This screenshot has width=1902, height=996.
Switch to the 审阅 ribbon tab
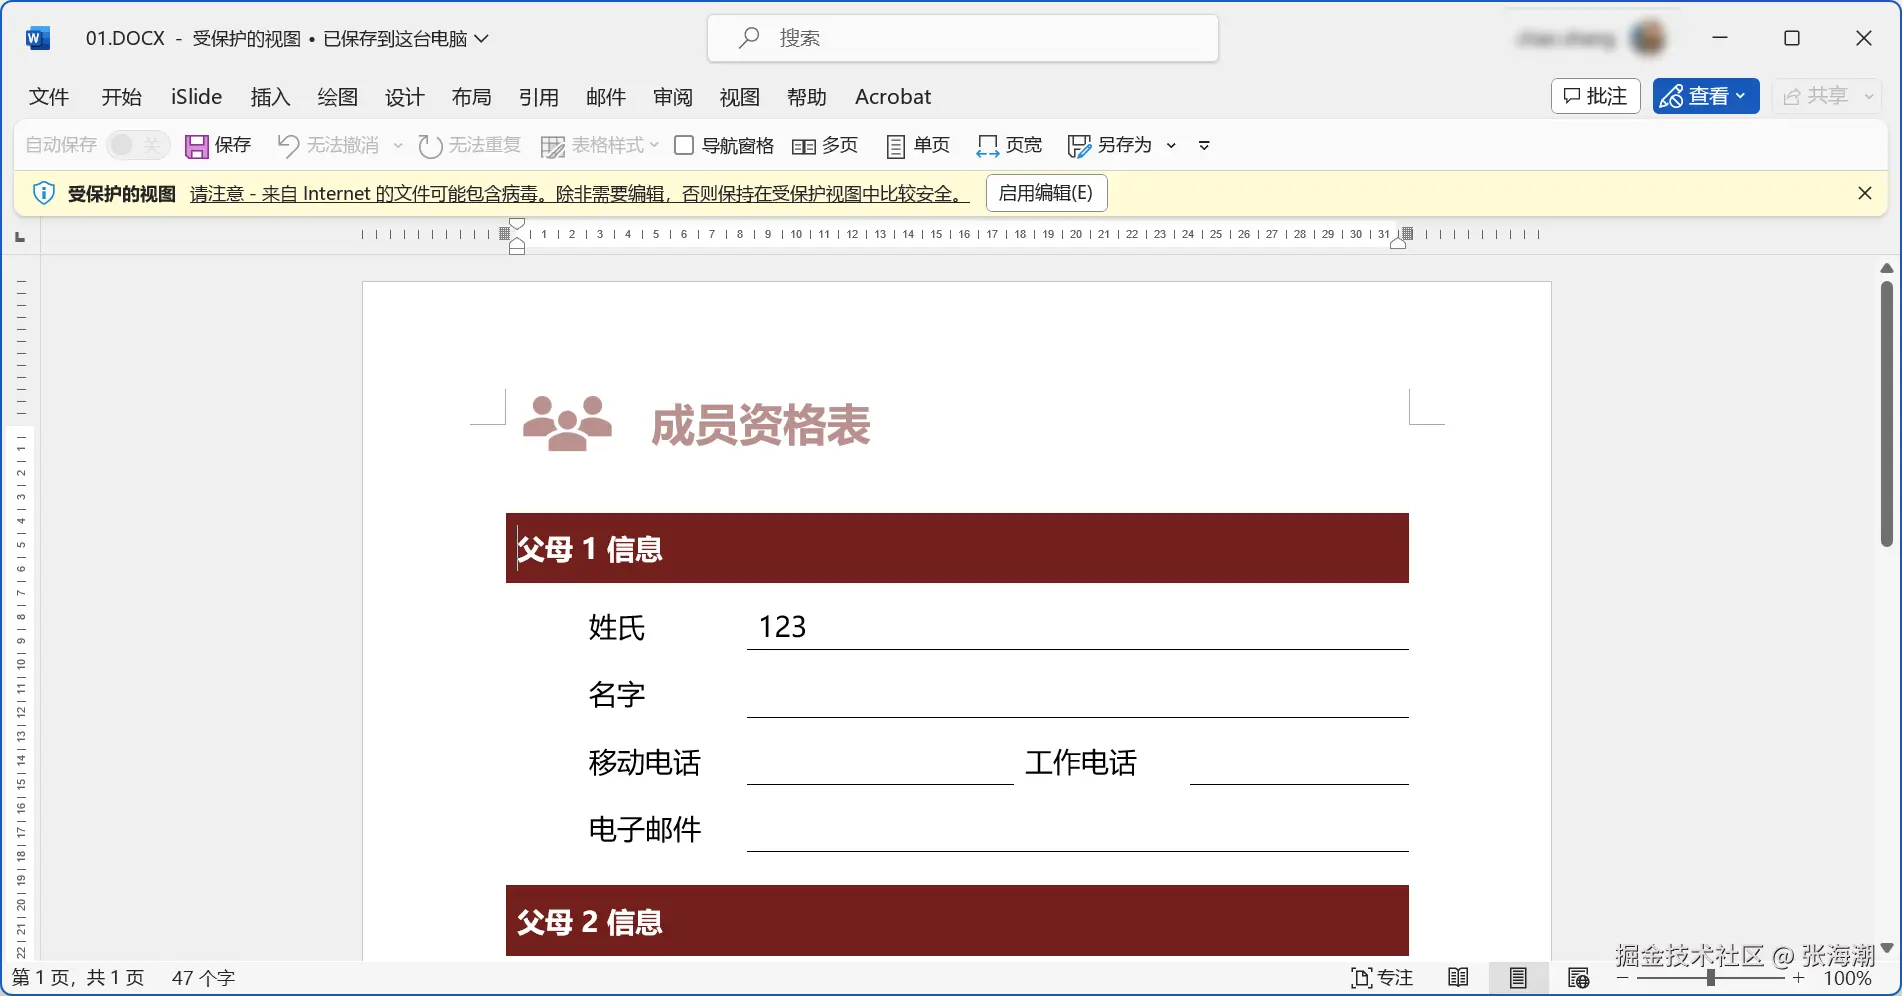point(672,97)
